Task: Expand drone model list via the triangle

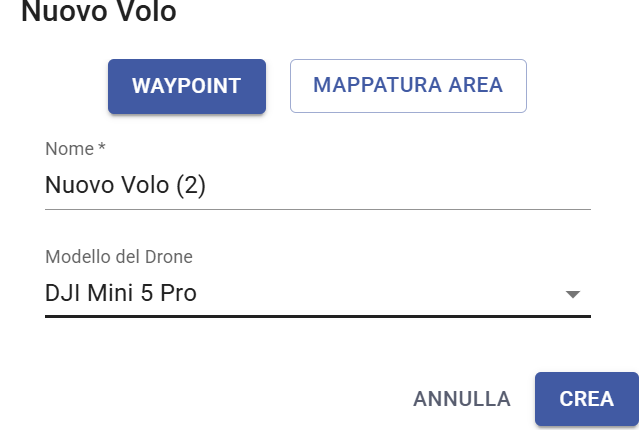Action: (x=572, y=295)
